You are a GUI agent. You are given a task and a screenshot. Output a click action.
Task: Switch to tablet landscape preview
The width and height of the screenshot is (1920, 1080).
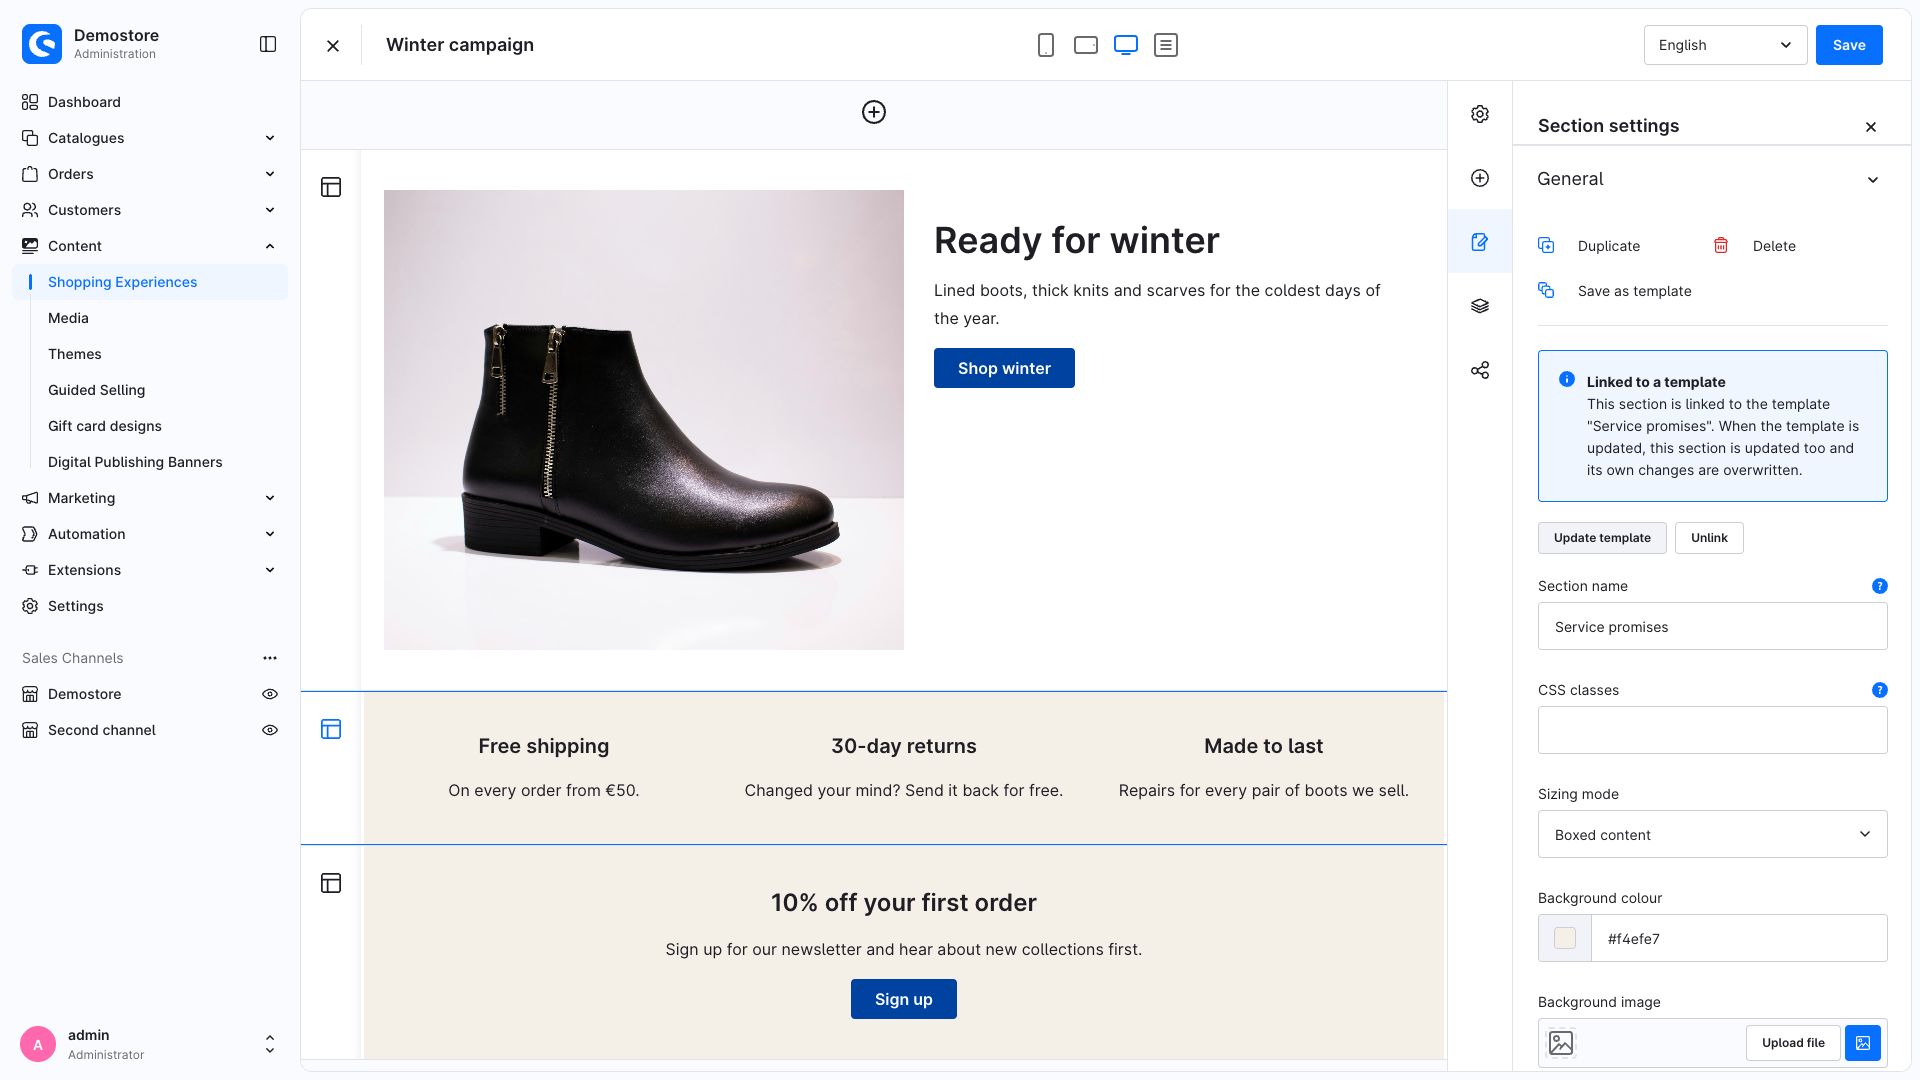[1086, 45]
